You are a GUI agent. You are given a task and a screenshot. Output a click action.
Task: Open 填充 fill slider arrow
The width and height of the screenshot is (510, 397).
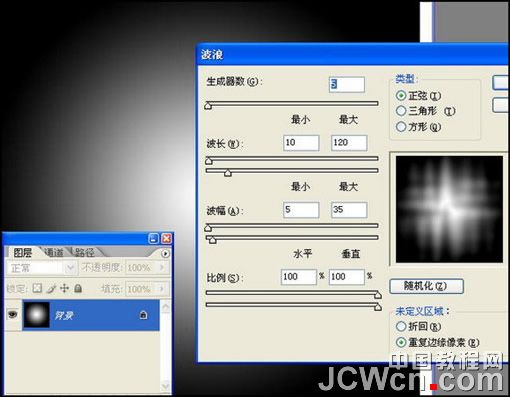162,289
